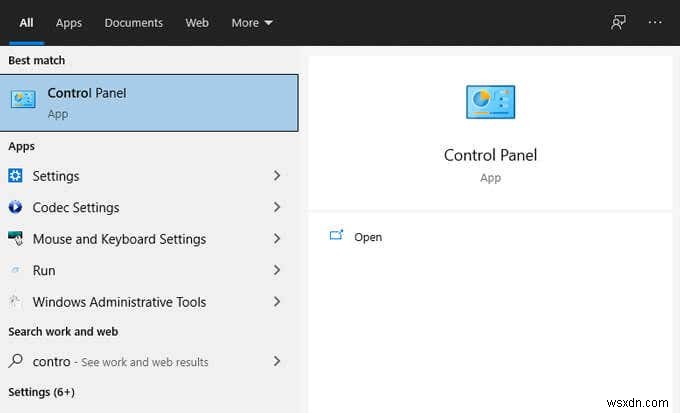
Task: Click the Codec Settings icon
Action: click(15, 208)
